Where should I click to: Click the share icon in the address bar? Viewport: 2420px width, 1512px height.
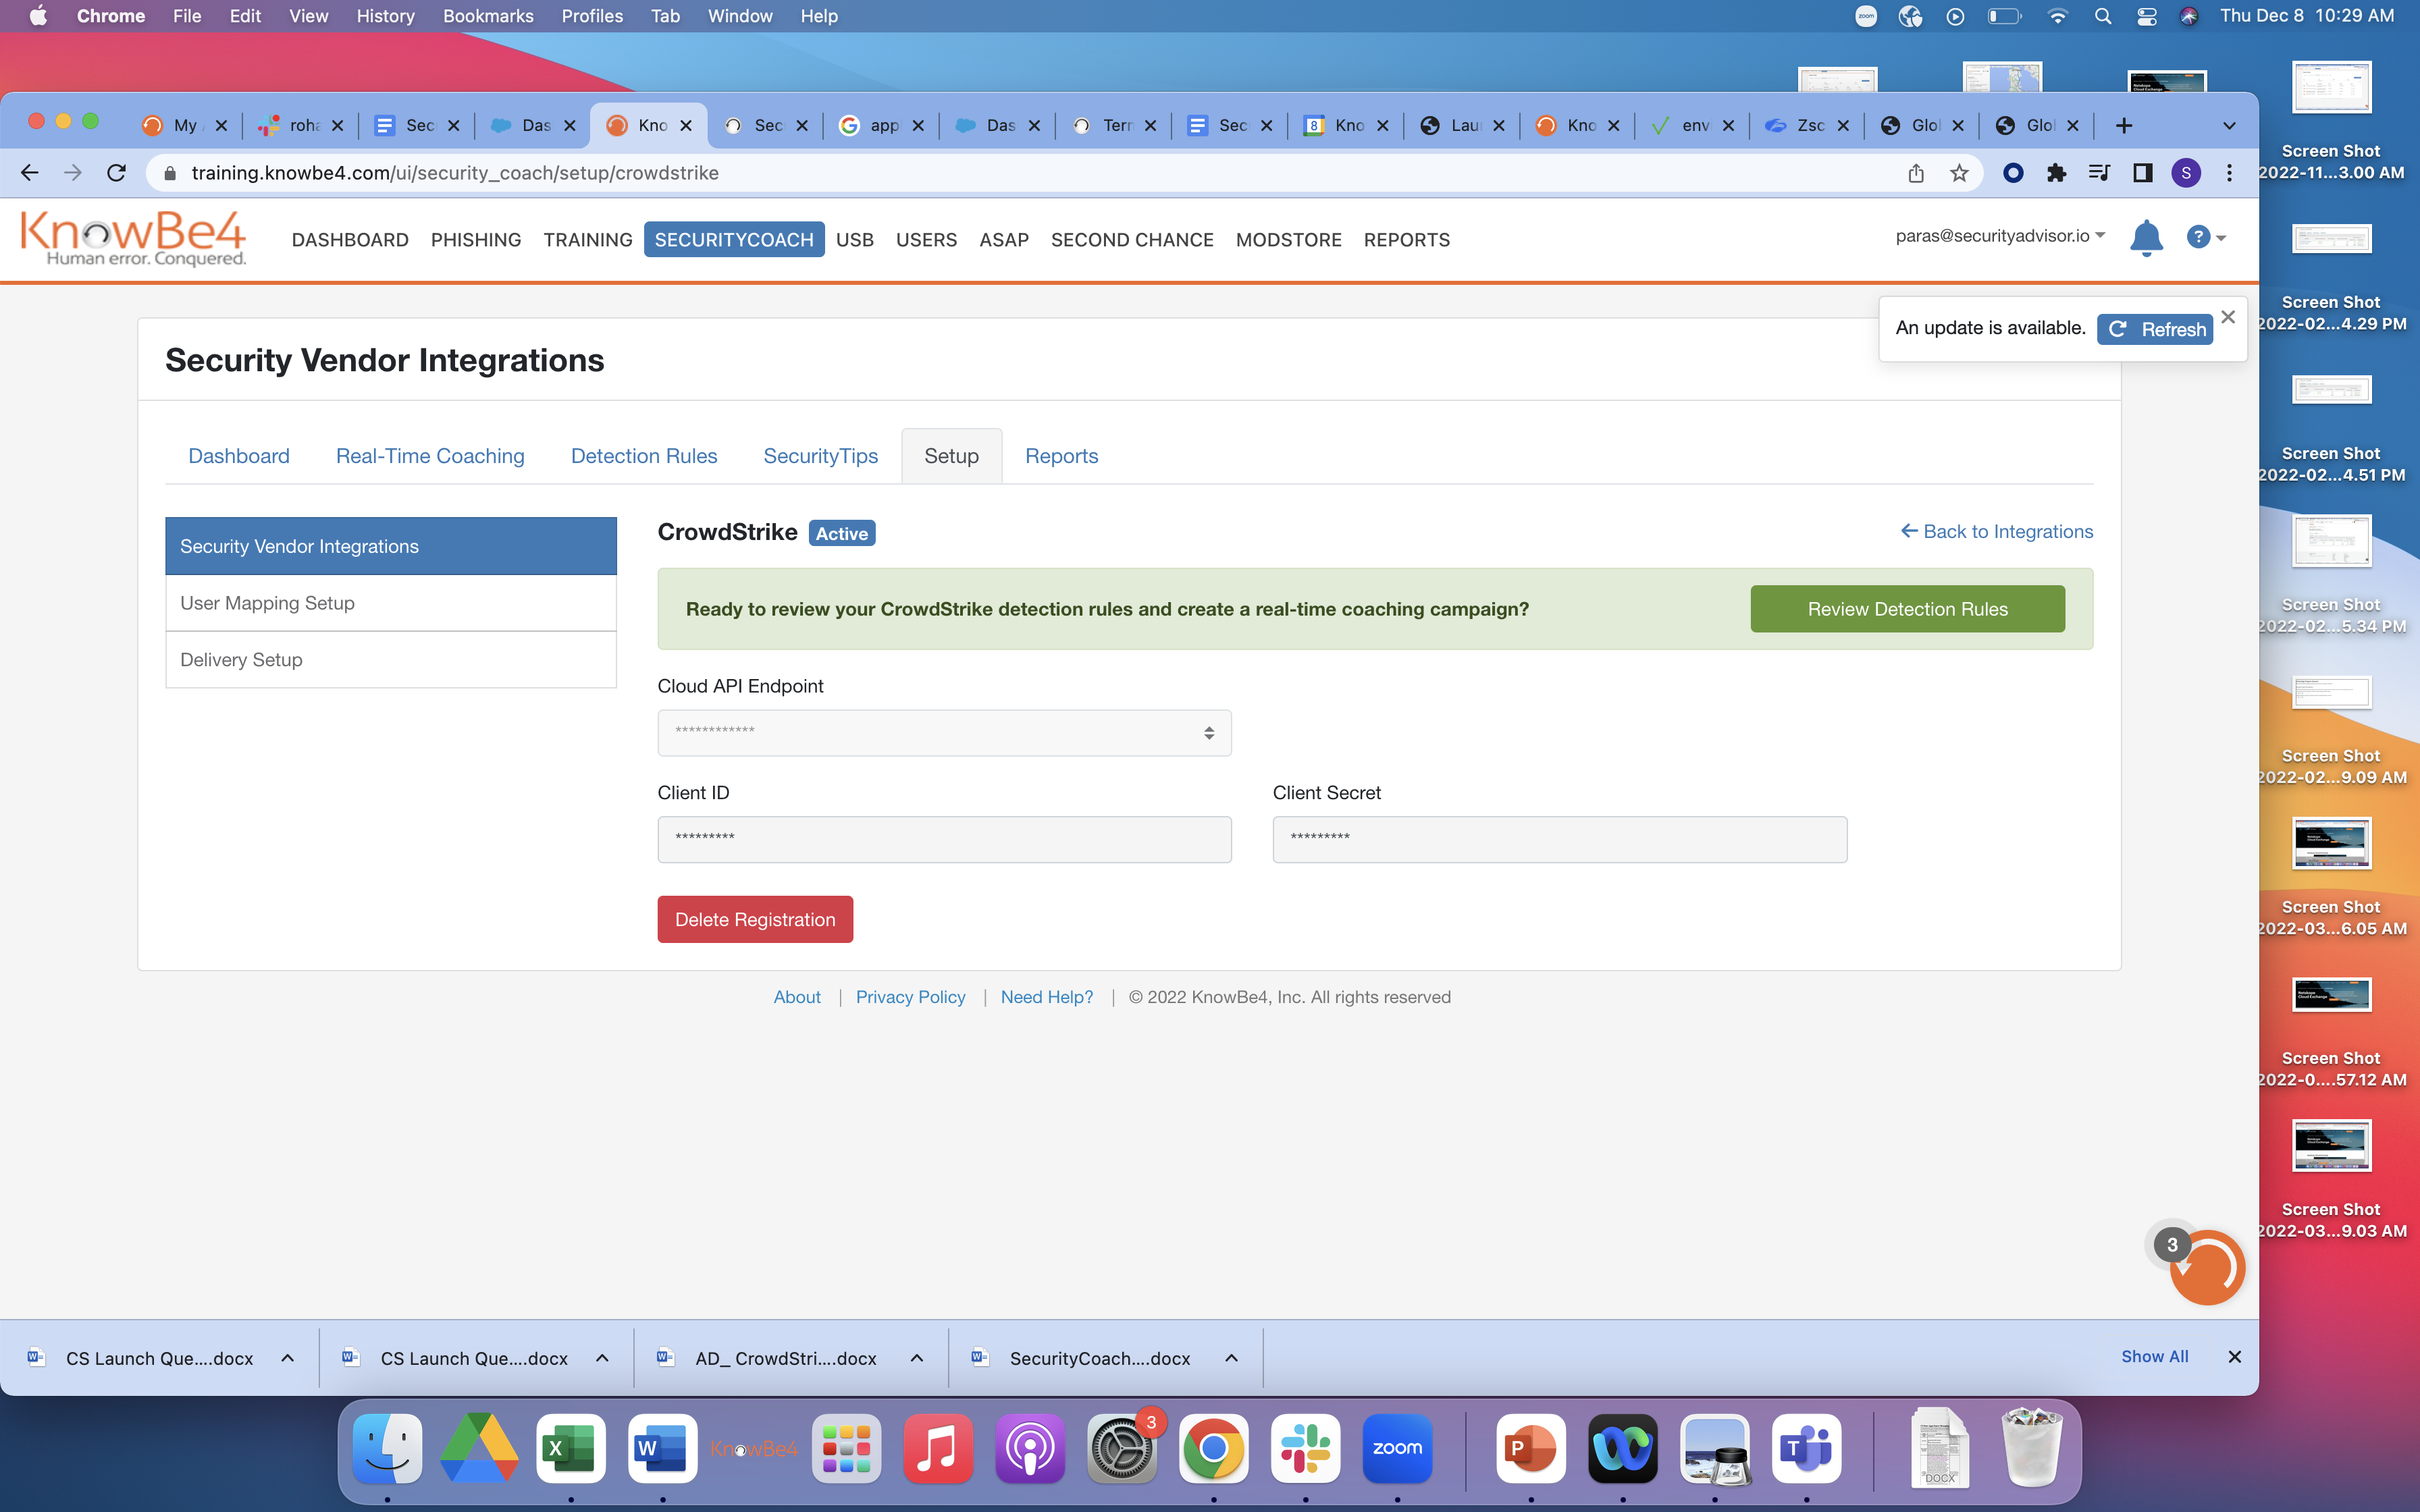pyautogui.click(x=1915, y=173)
